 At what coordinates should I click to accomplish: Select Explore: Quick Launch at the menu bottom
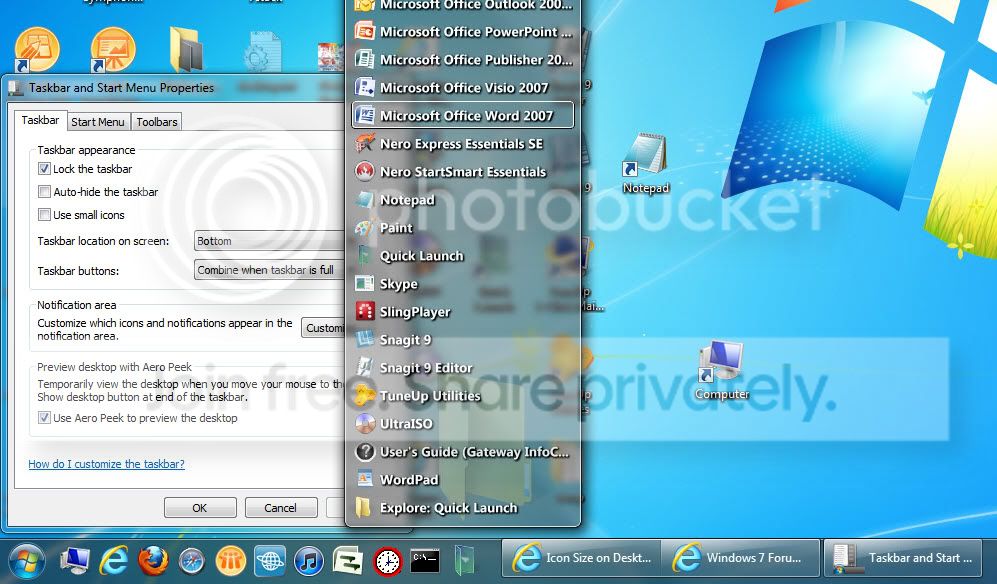pyautogui.click(x=463, y=507)
